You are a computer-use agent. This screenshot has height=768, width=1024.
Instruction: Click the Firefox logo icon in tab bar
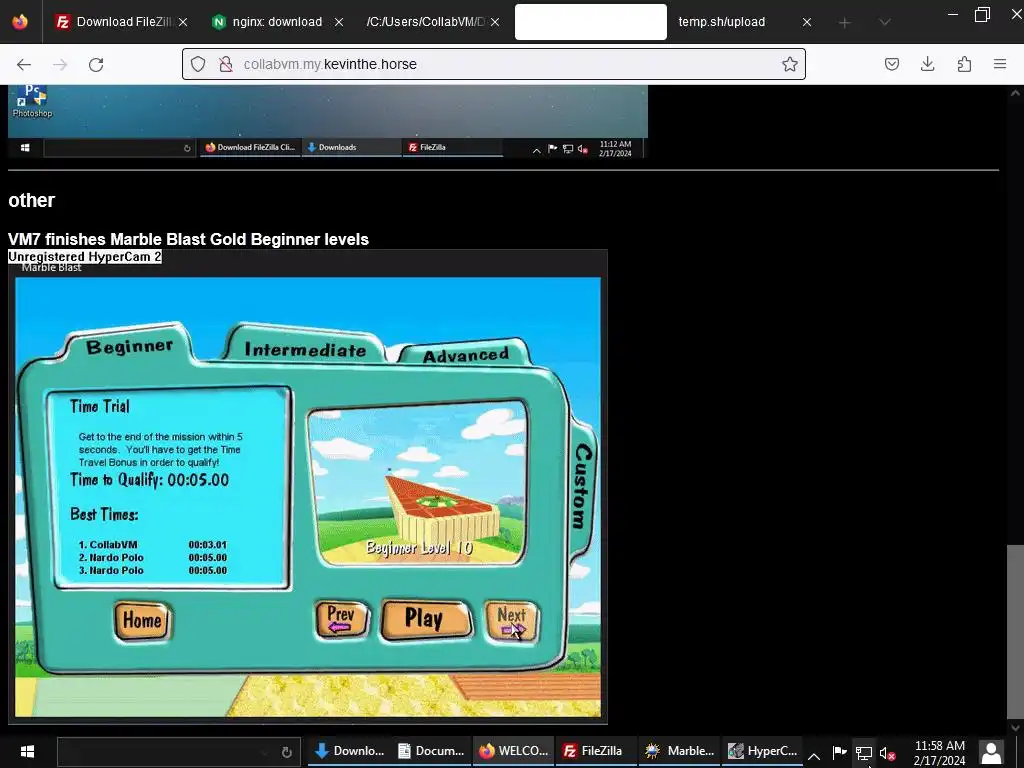[20, 22]
